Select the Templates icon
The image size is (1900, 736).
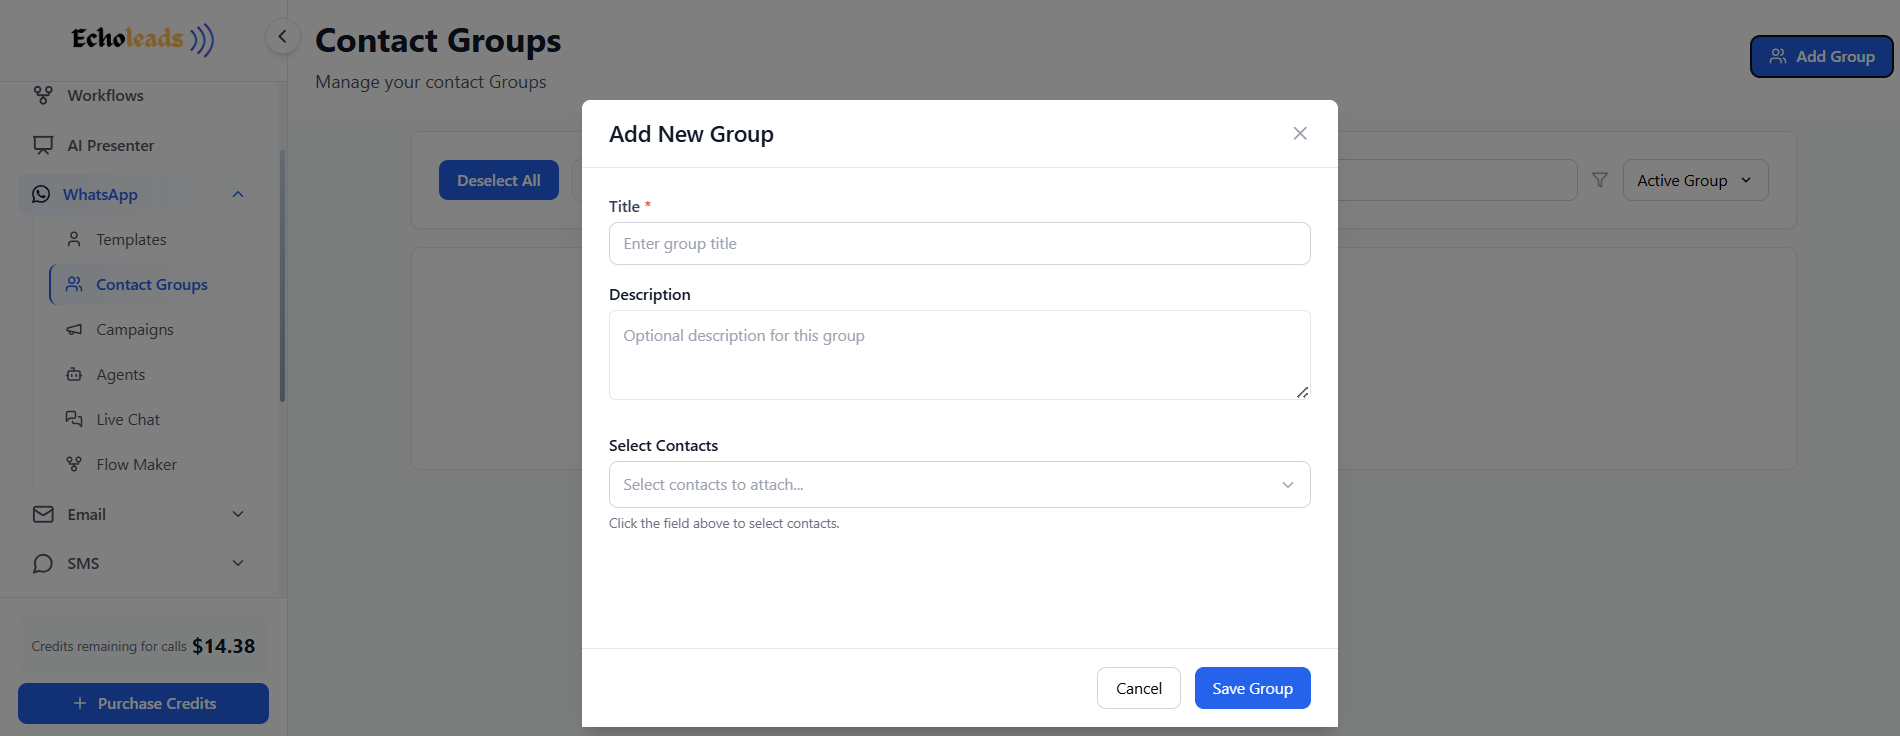pyautogui.click(x=73, y=239)
